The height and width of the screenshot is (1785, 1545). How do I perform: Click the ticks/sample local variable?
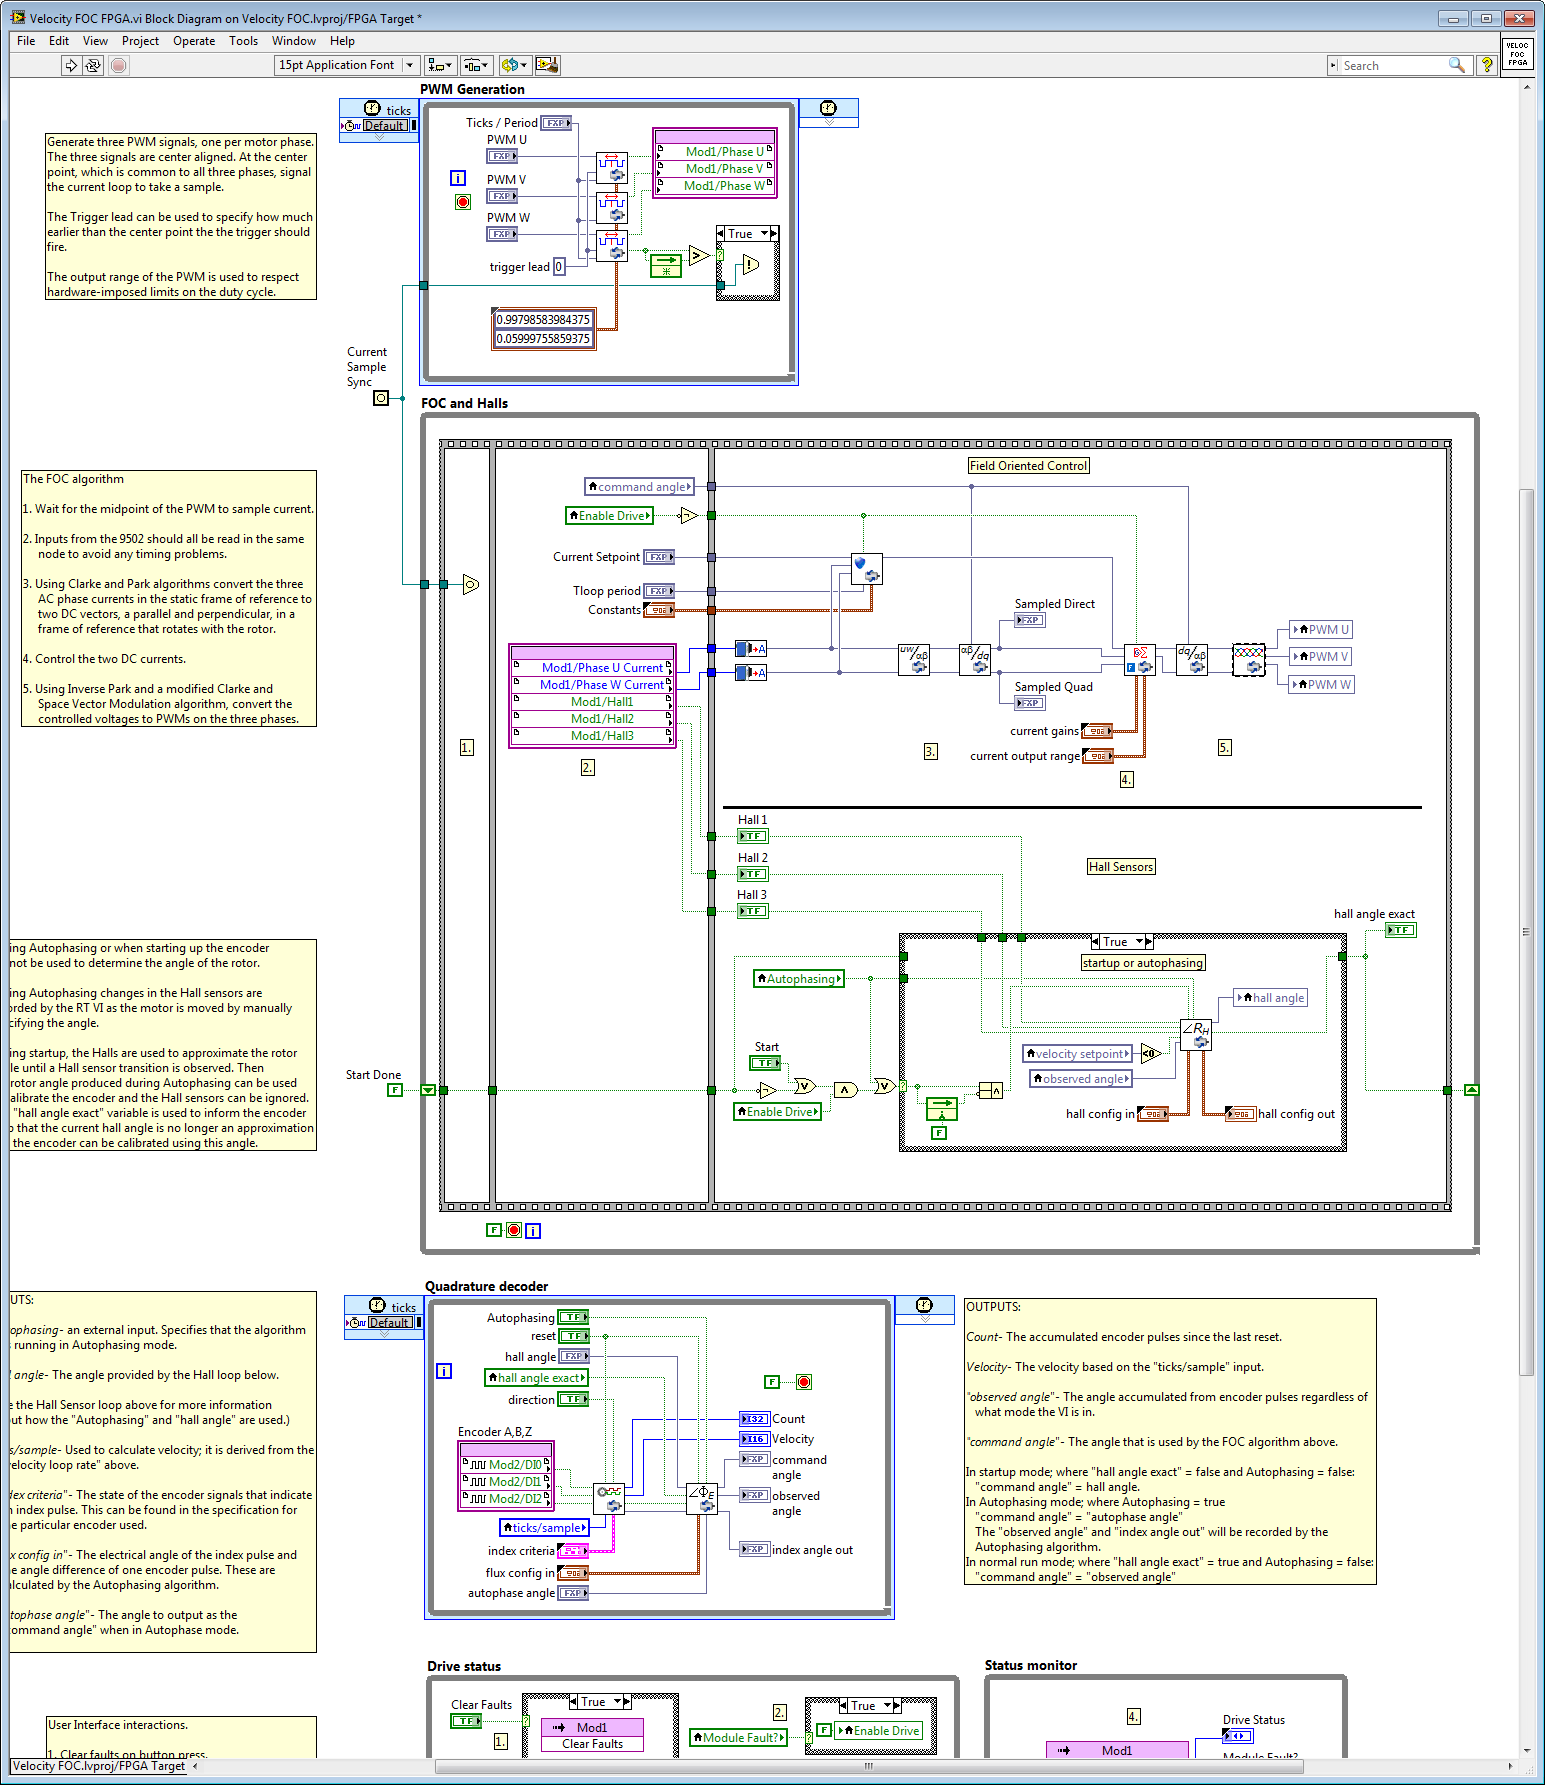[545, 1527]
